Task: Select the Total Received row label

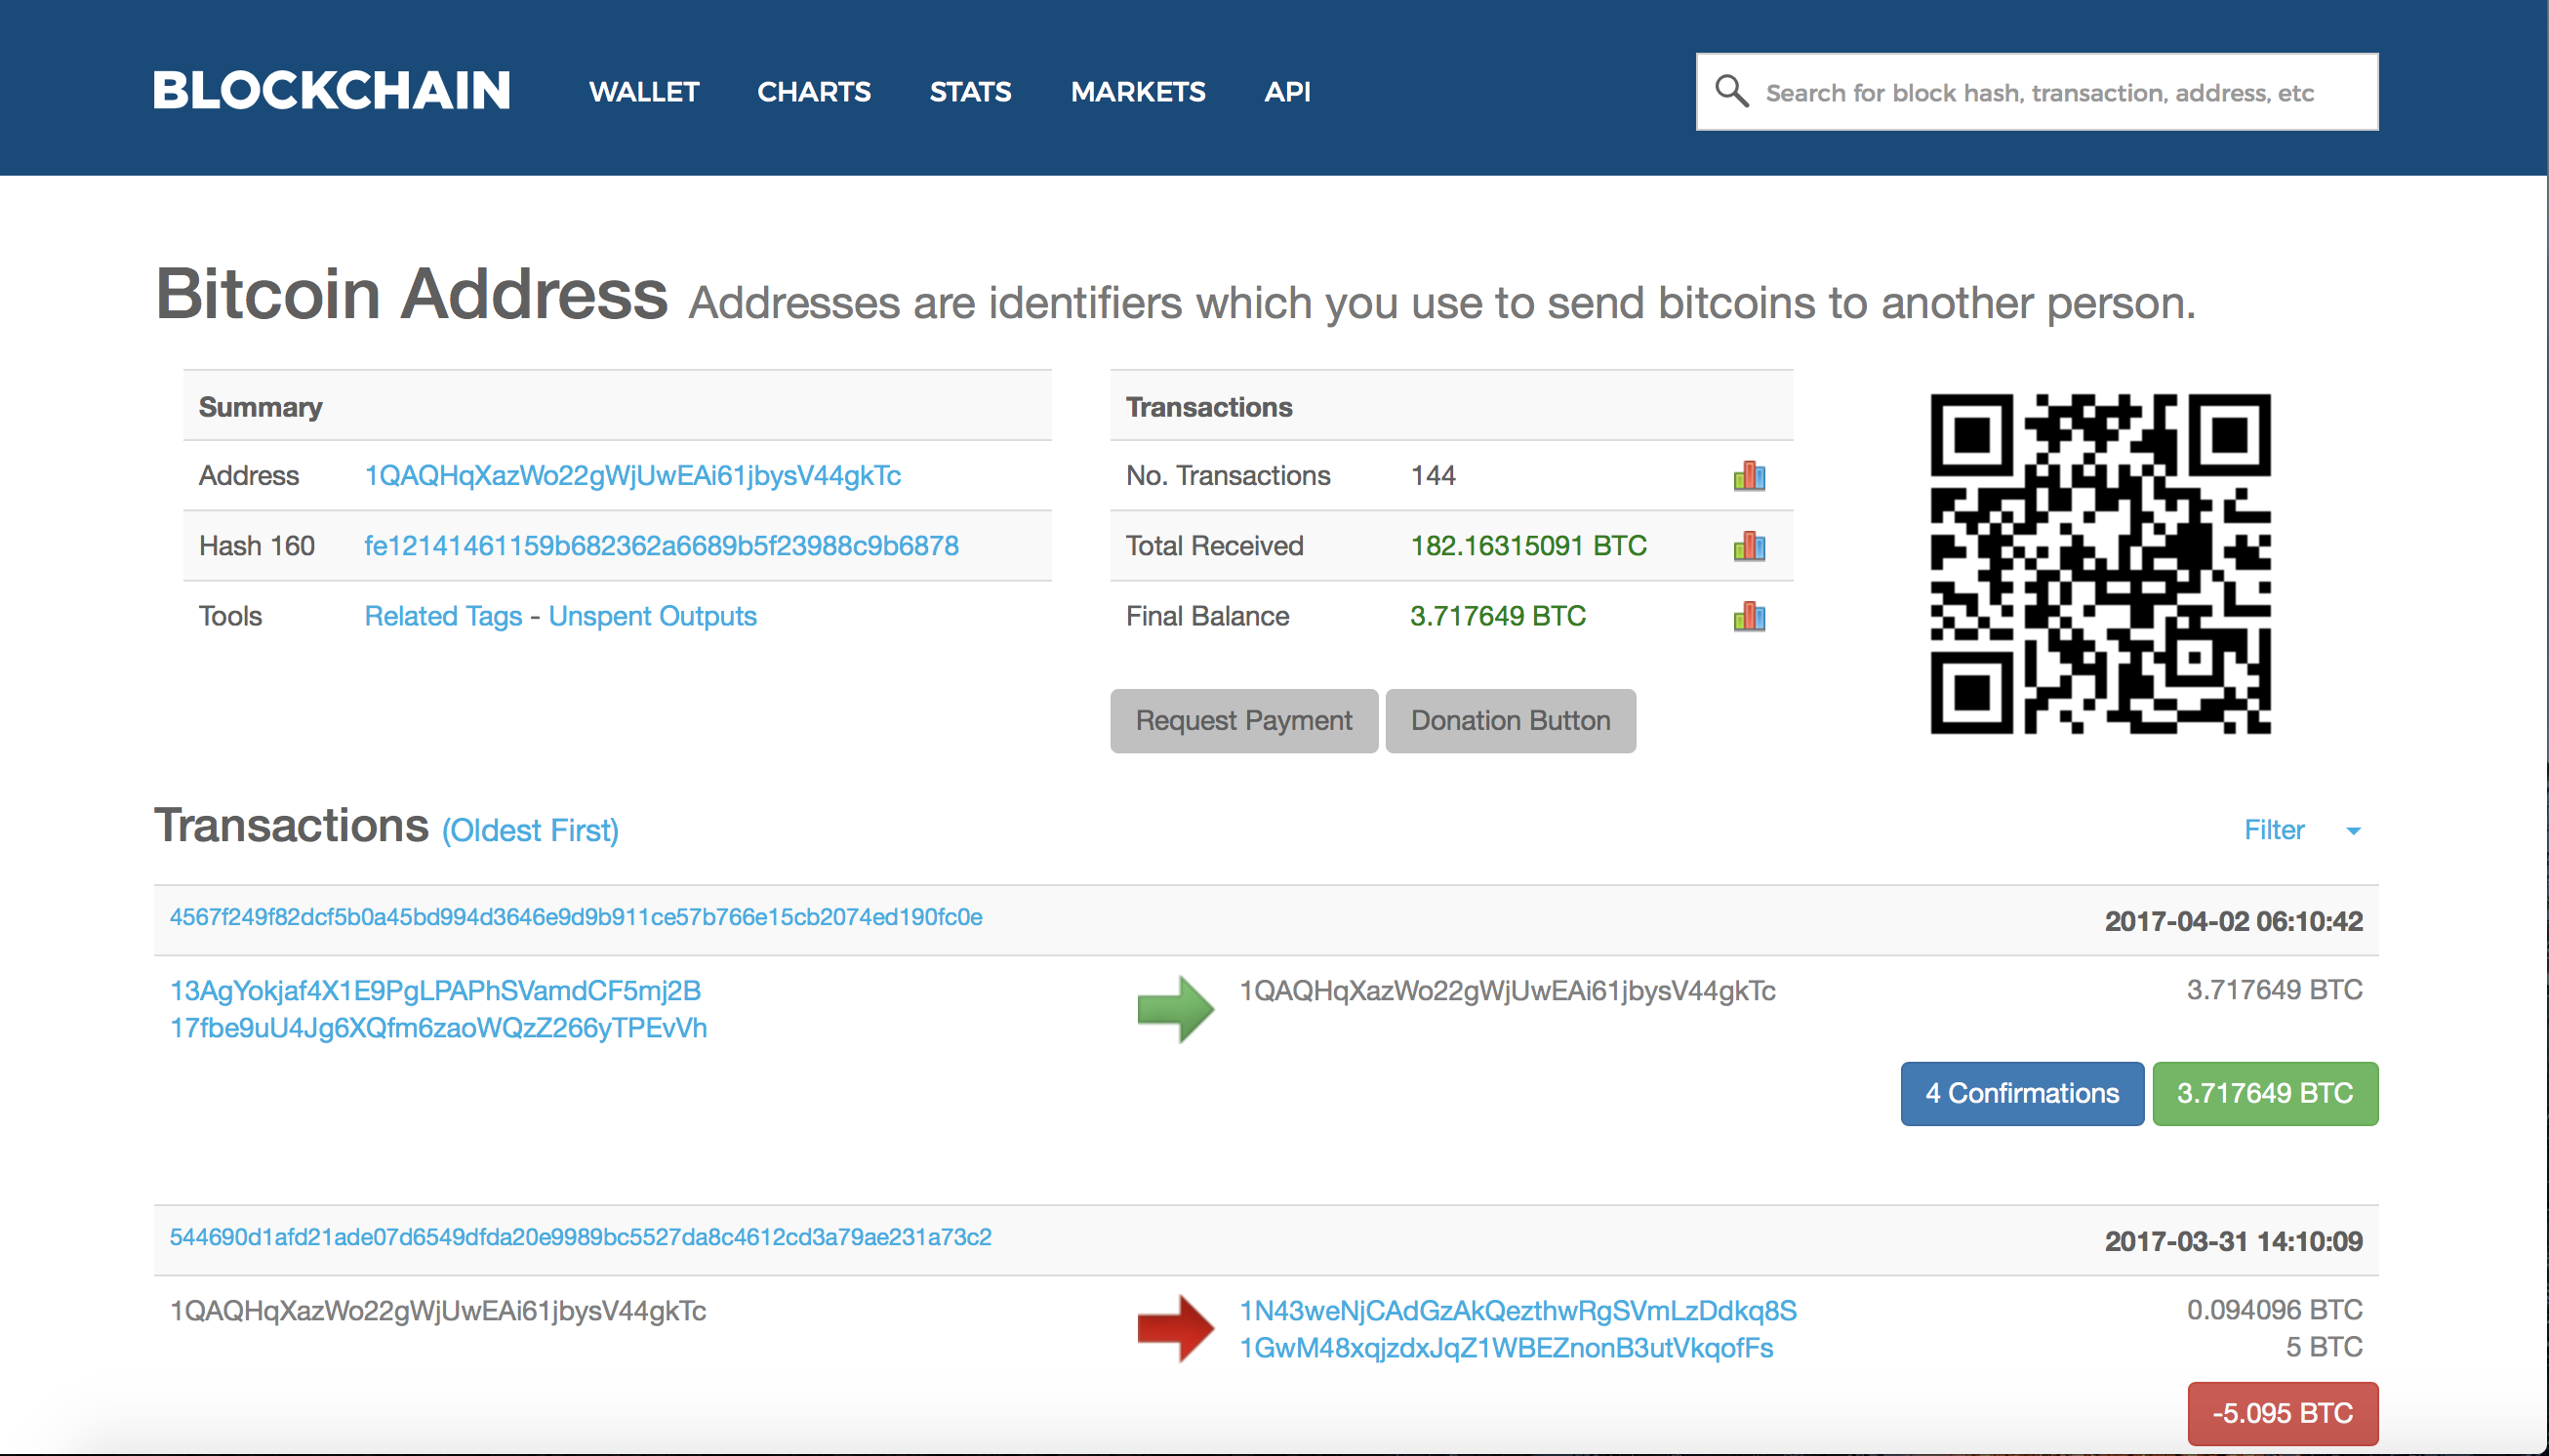Action: tap(1214, 546)
